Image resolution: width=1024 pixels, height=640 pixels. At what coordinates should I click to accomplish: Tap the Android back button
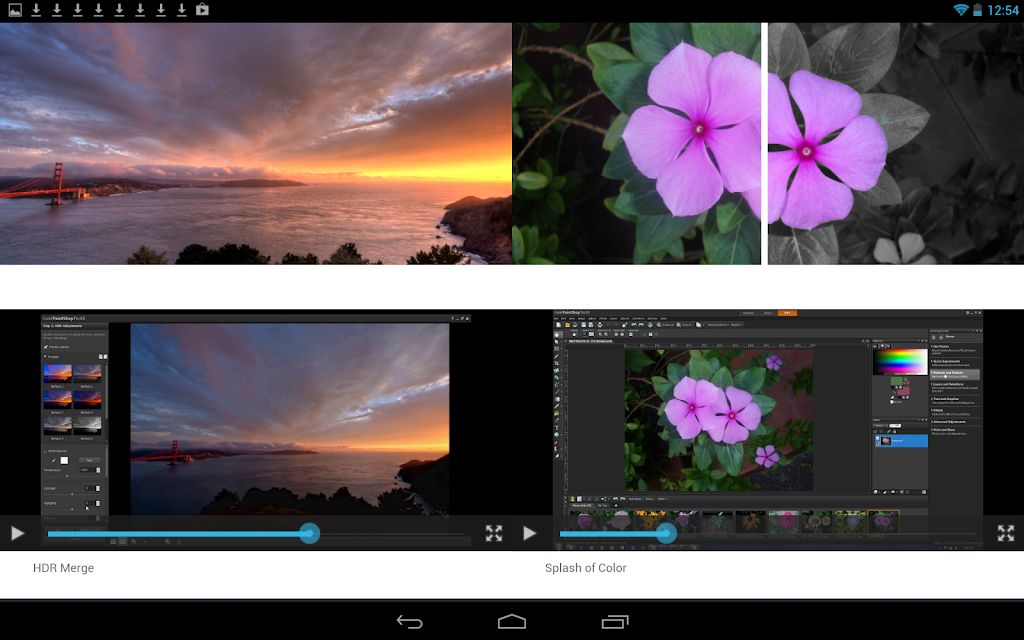click(409, 621)
